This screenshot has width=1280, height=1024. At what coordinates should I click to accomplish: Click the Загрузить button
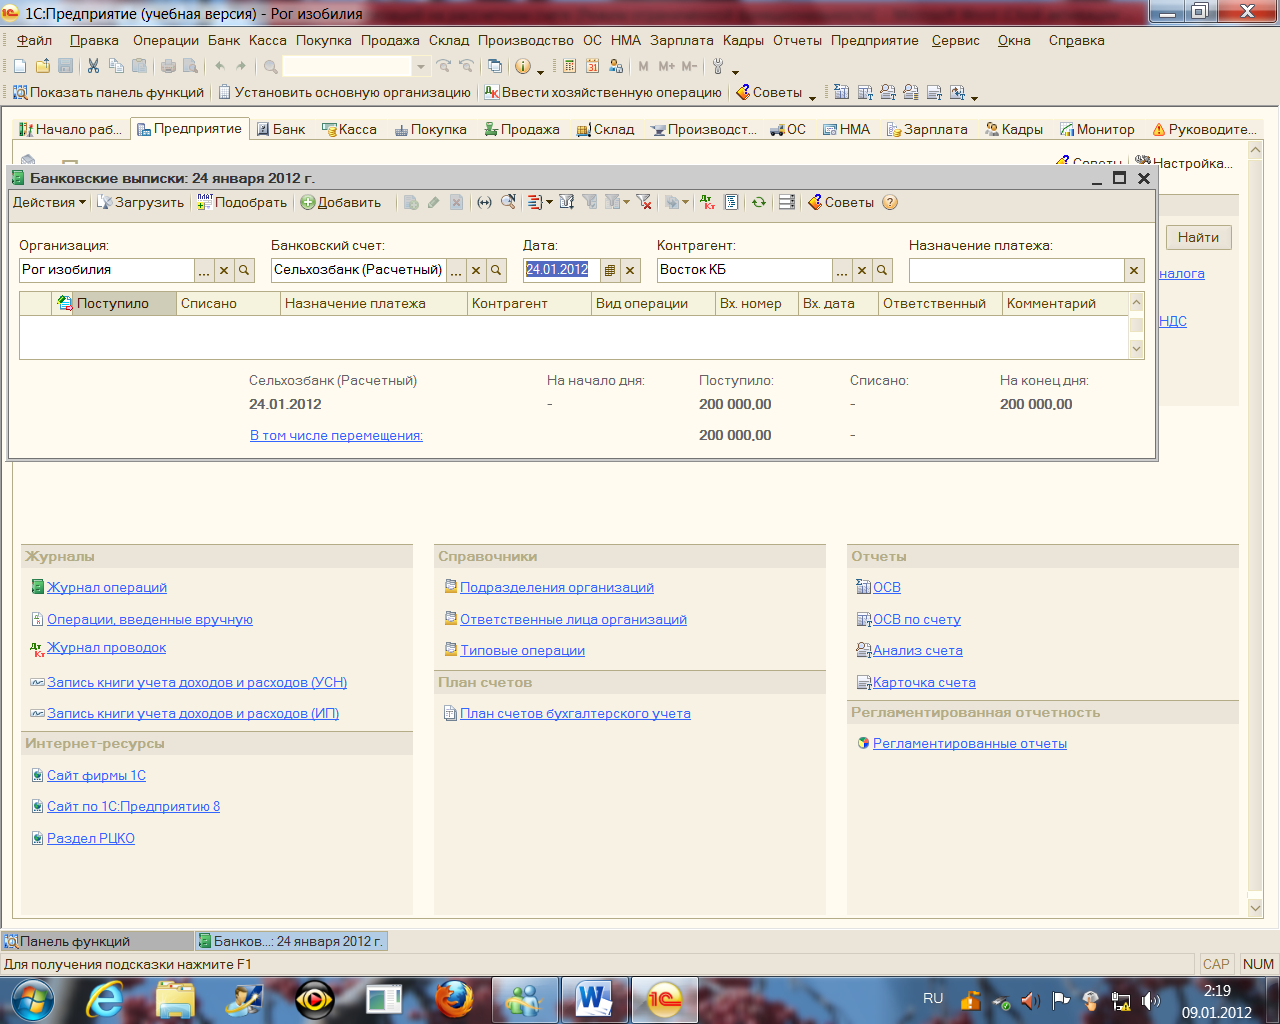[141, 202]
